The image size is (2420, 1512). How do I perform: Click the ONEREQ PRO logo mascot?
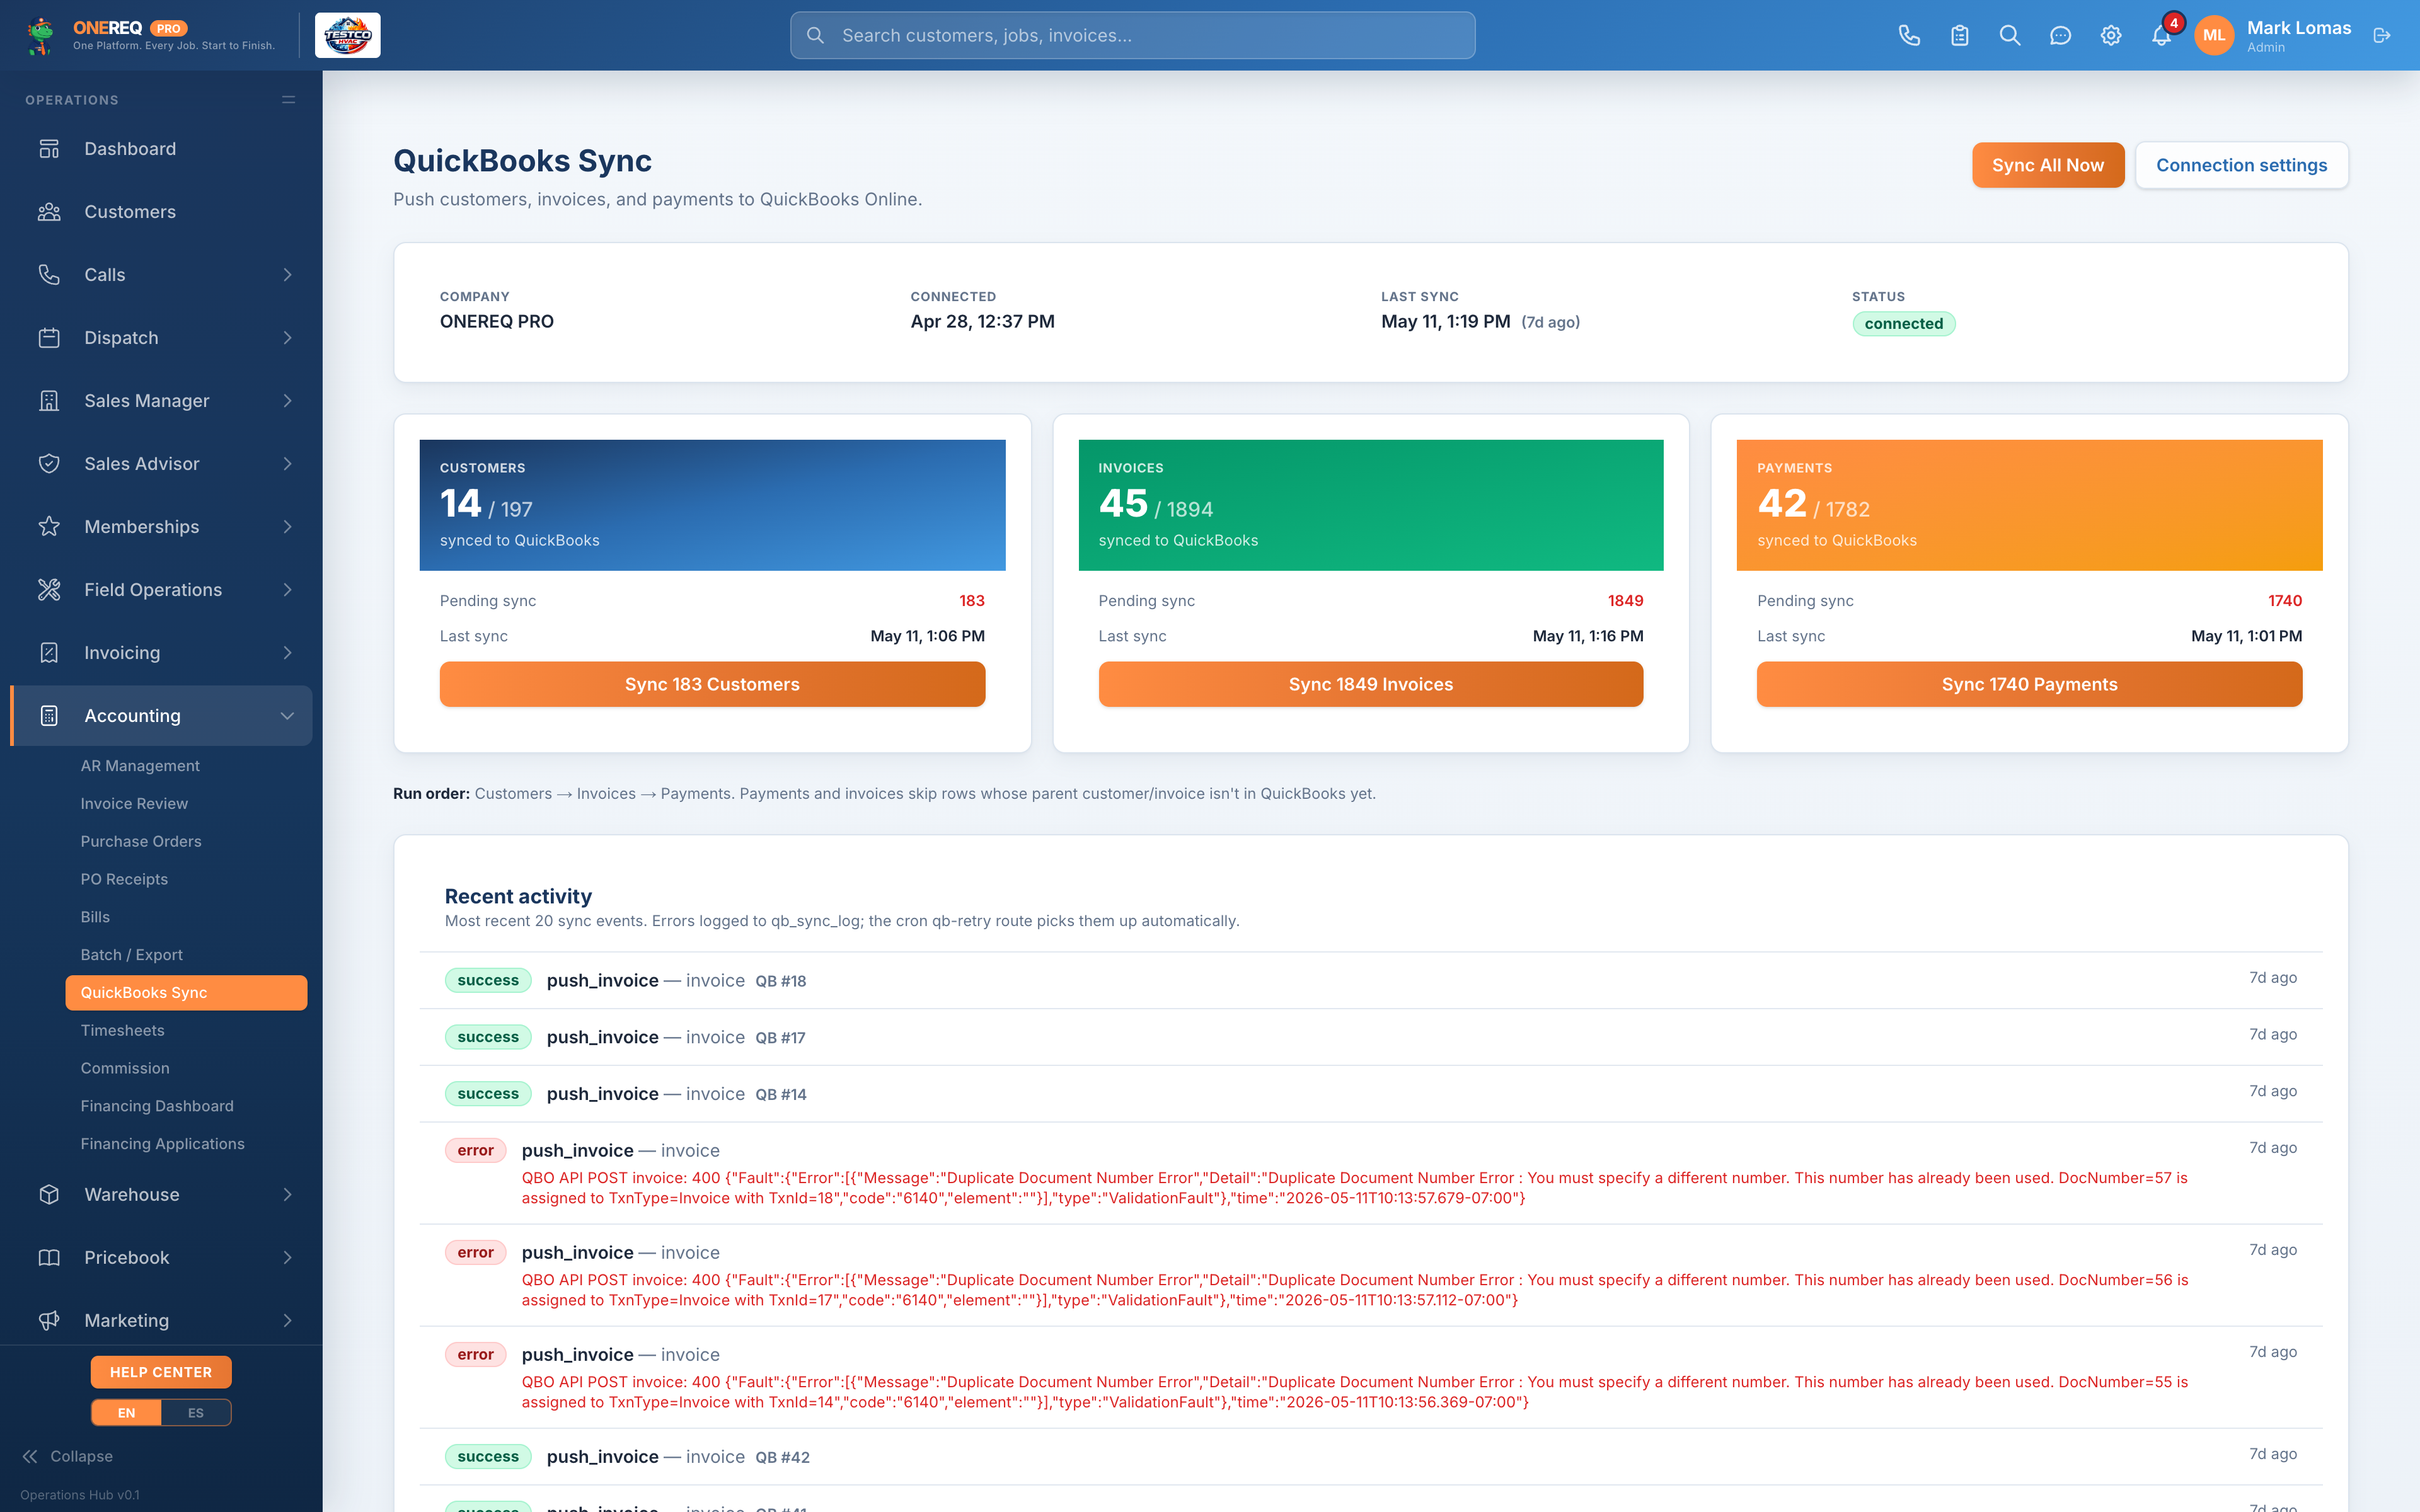pos(40,36)
